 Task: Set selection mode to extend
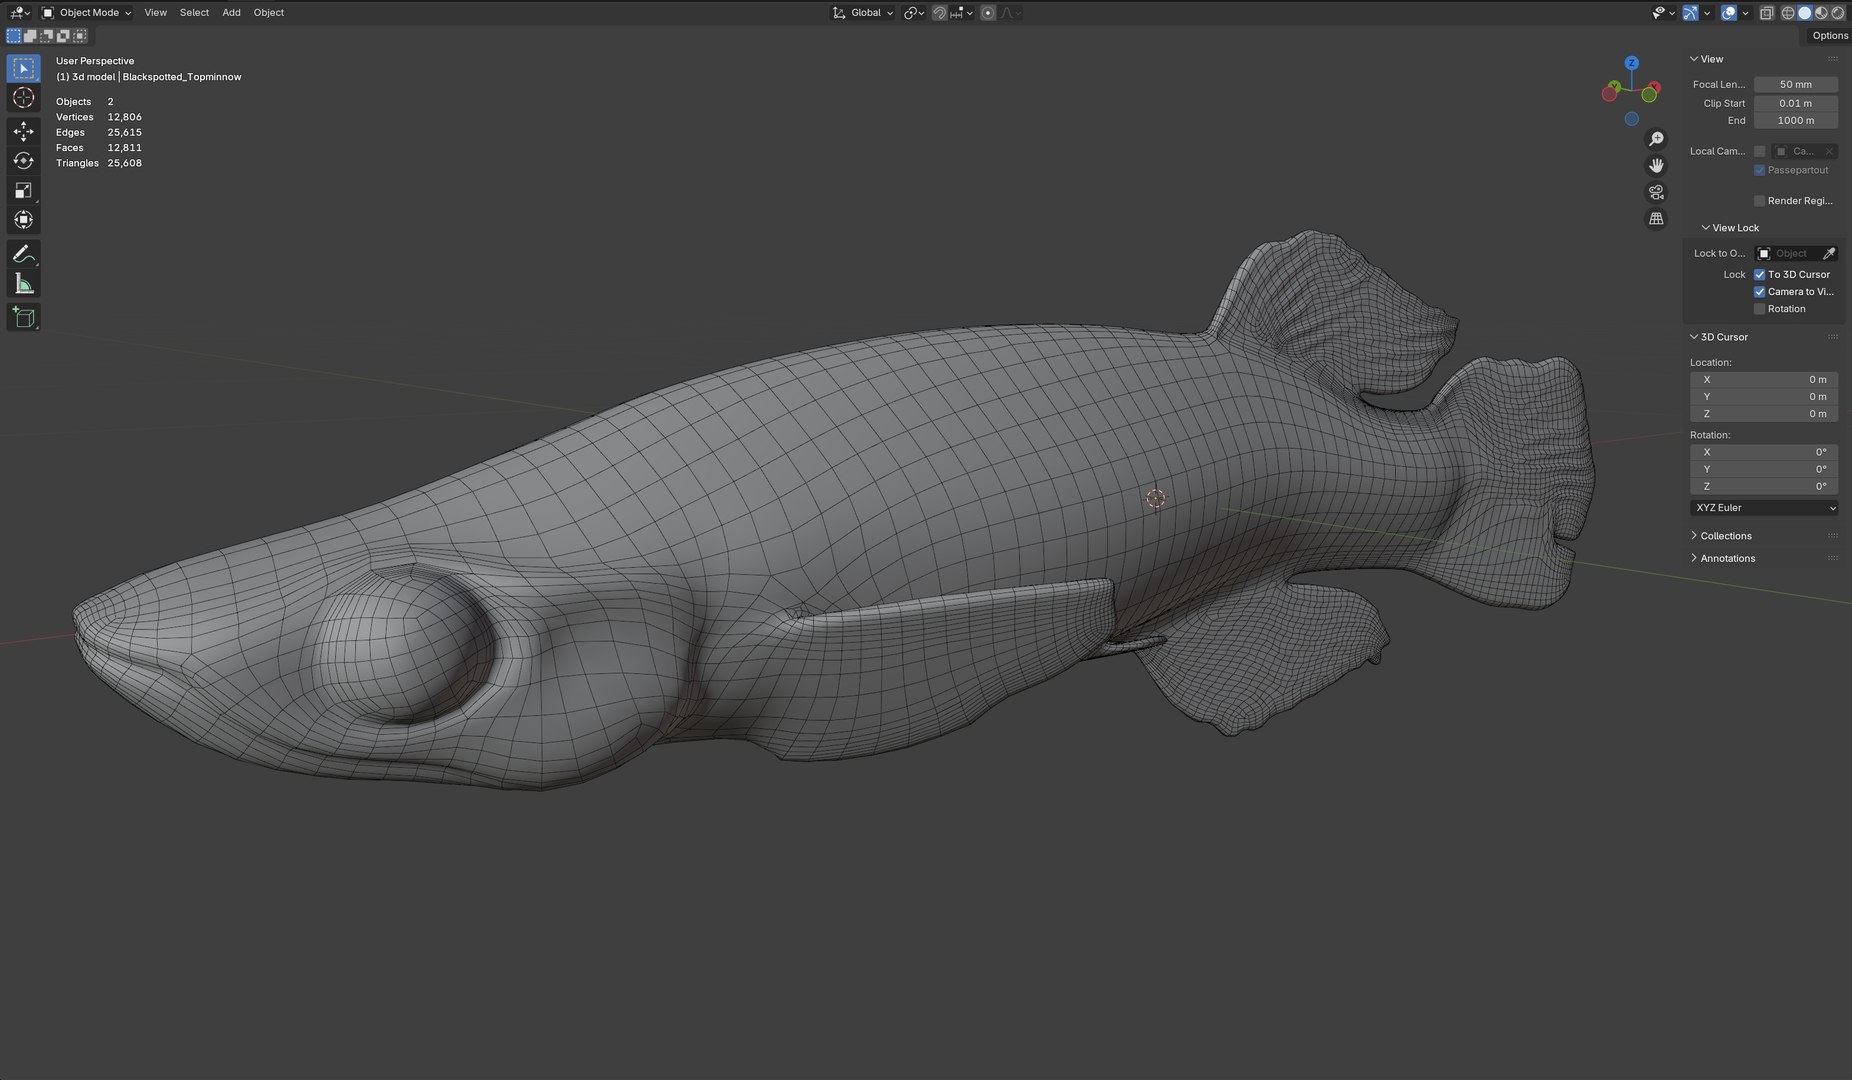[x=30, y=35]
